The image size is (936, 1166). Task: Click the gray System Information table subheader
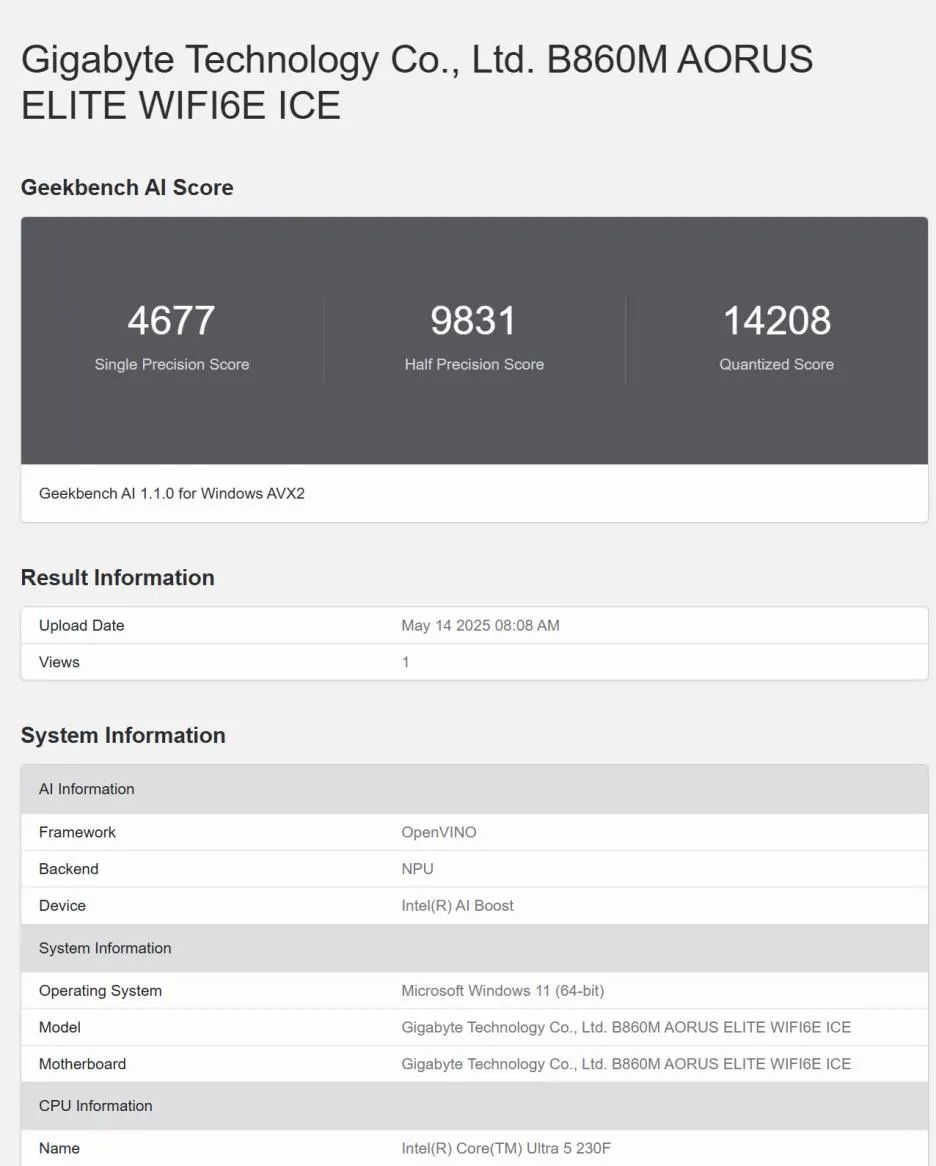(x=474, y=948)
